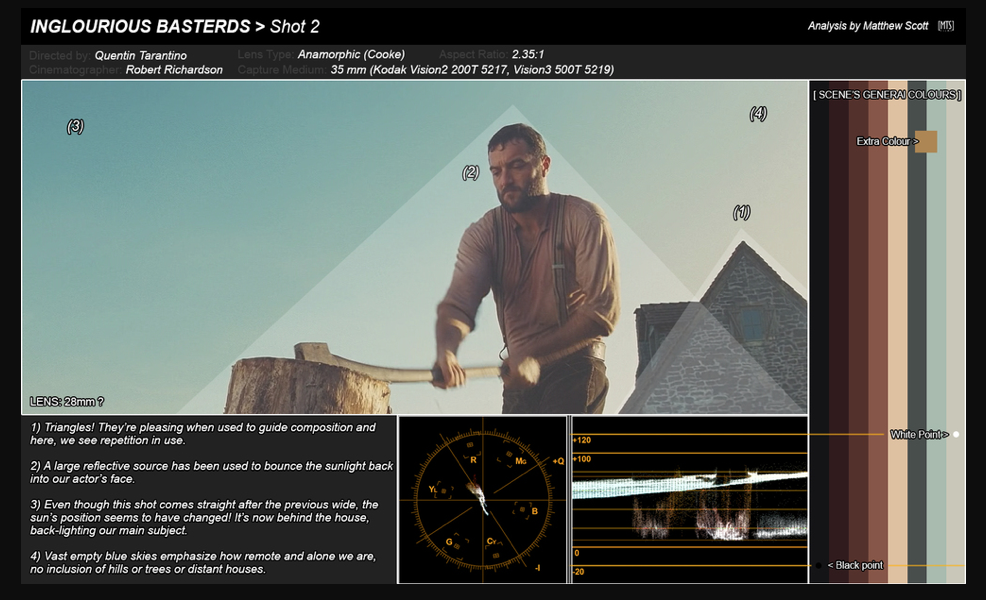Click the '+120' waveform scale label
Image resolution: width=986 pixels, height=600 pixels.
point(582,440)
